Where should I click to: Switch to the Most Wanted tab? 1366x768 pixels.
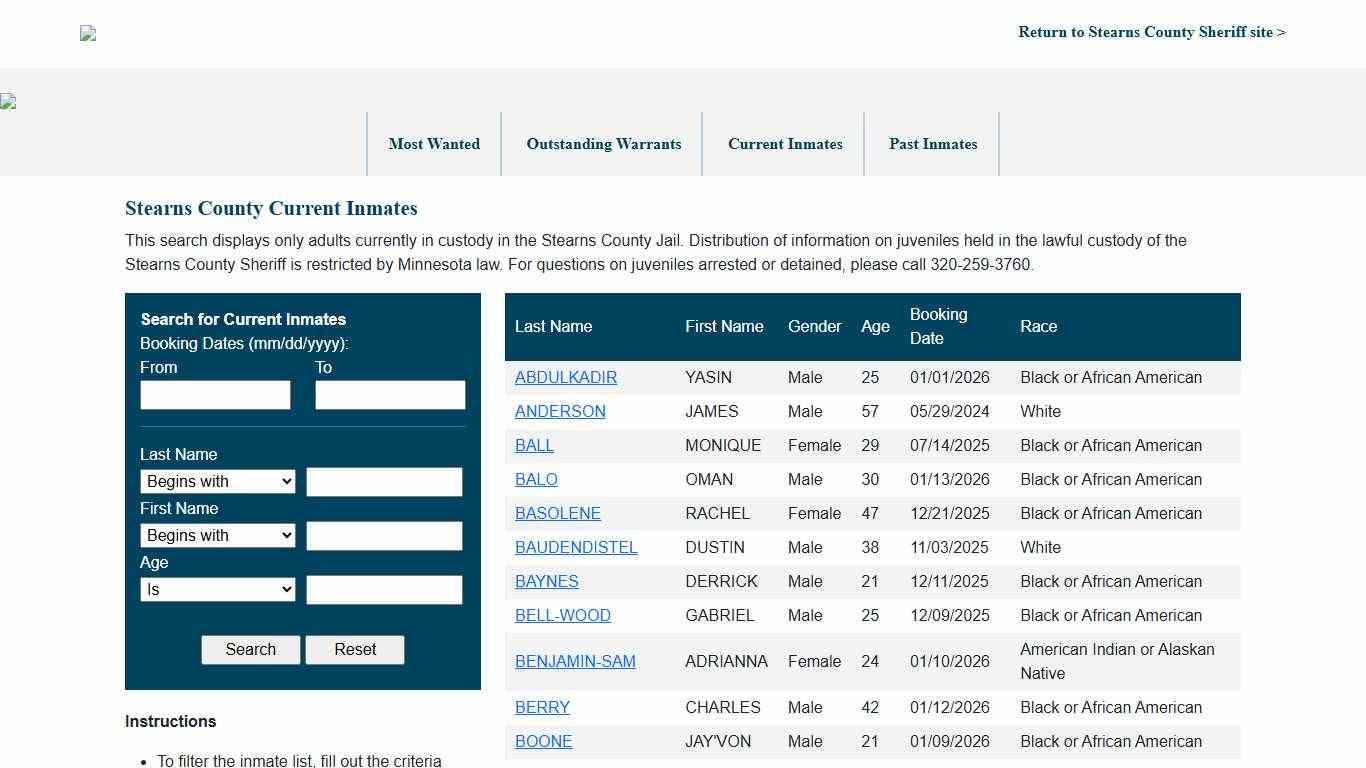(x=434, y=144)
